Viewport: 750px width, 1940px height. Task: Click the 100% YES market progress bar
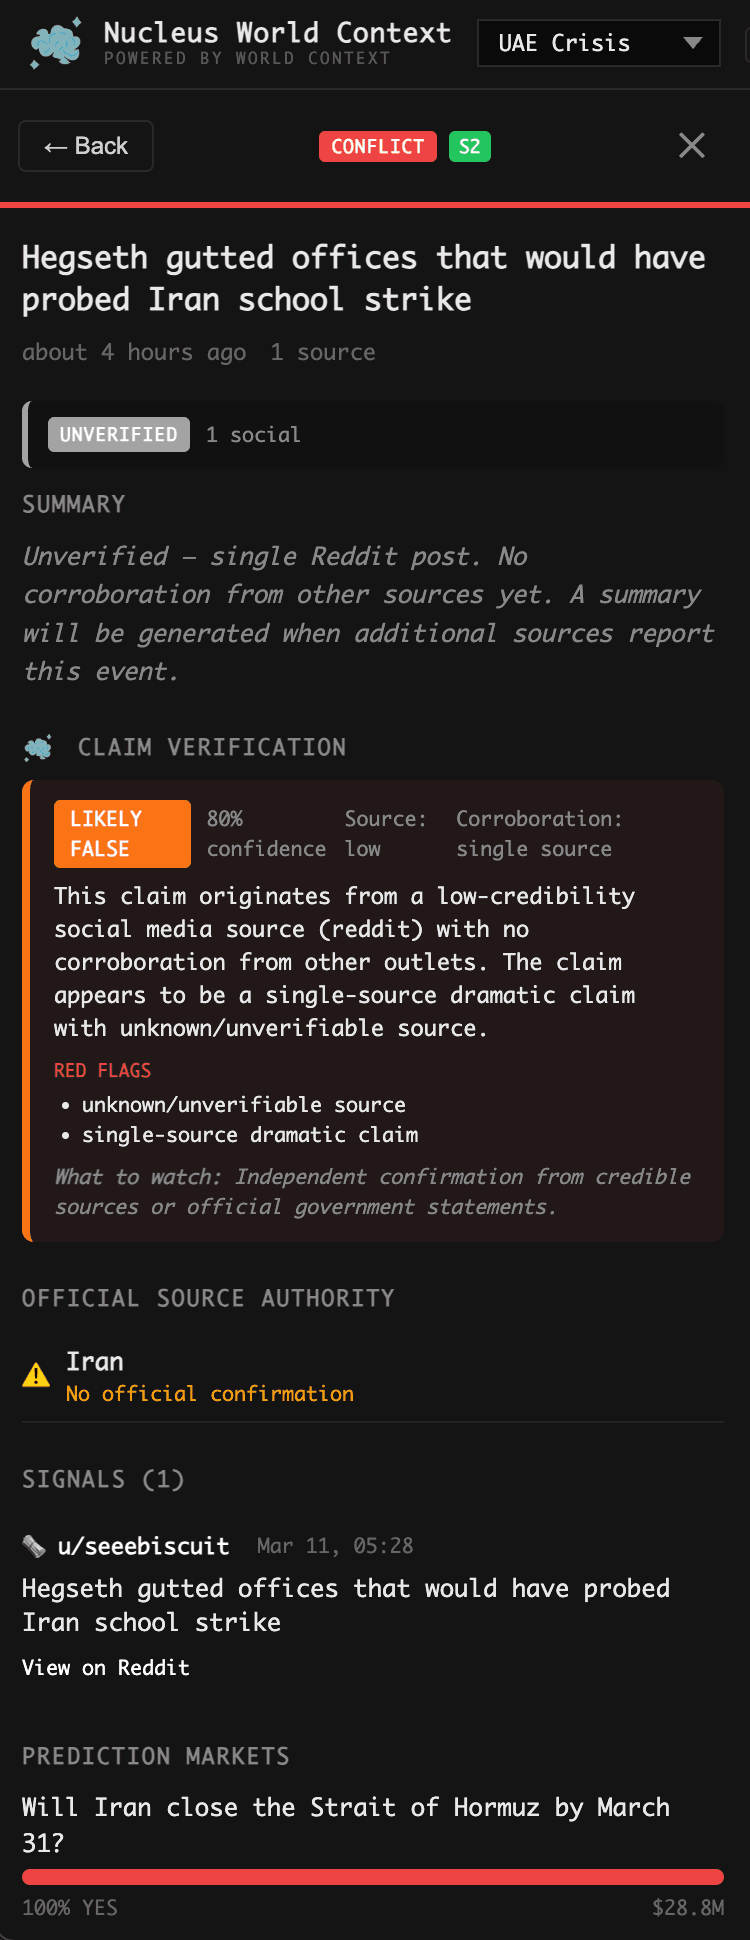(374, 1874)
